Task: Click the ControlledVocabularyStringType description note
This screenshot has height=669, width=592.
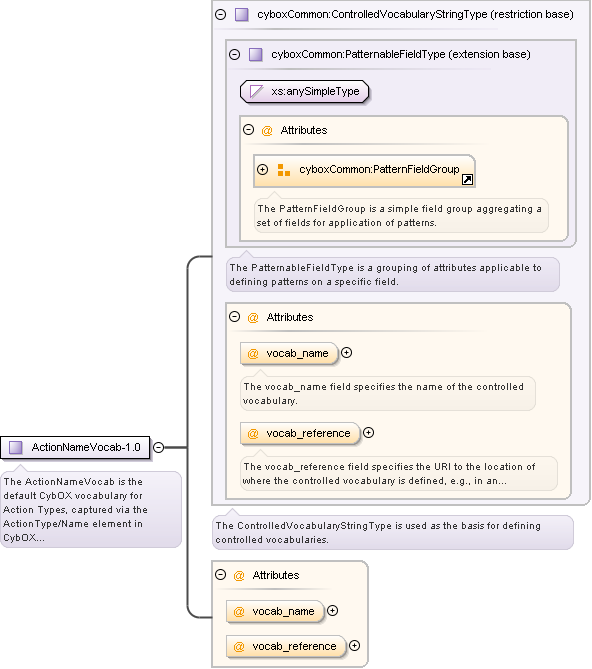Action: coord(393,532)
